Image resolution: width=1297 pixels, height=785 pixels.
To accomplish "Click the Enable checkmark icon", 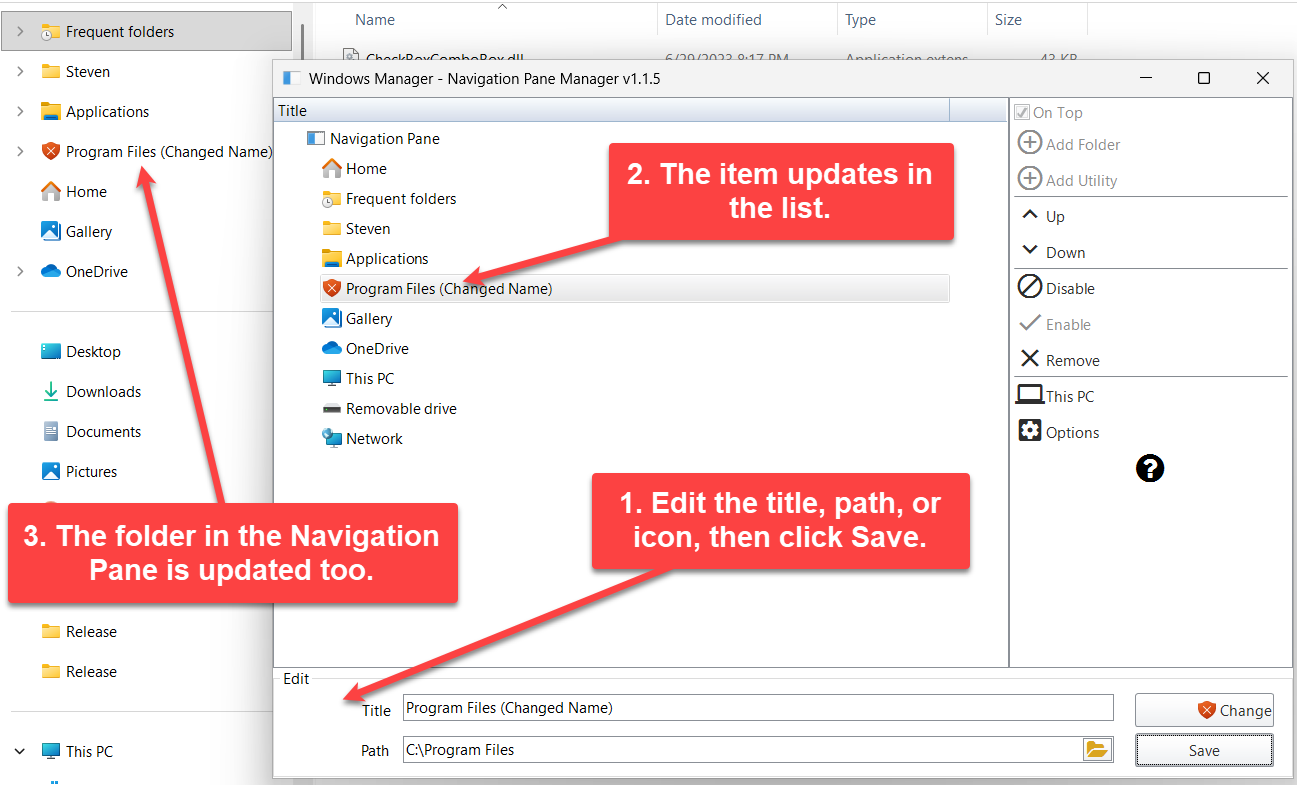I will click(1029, 323).
